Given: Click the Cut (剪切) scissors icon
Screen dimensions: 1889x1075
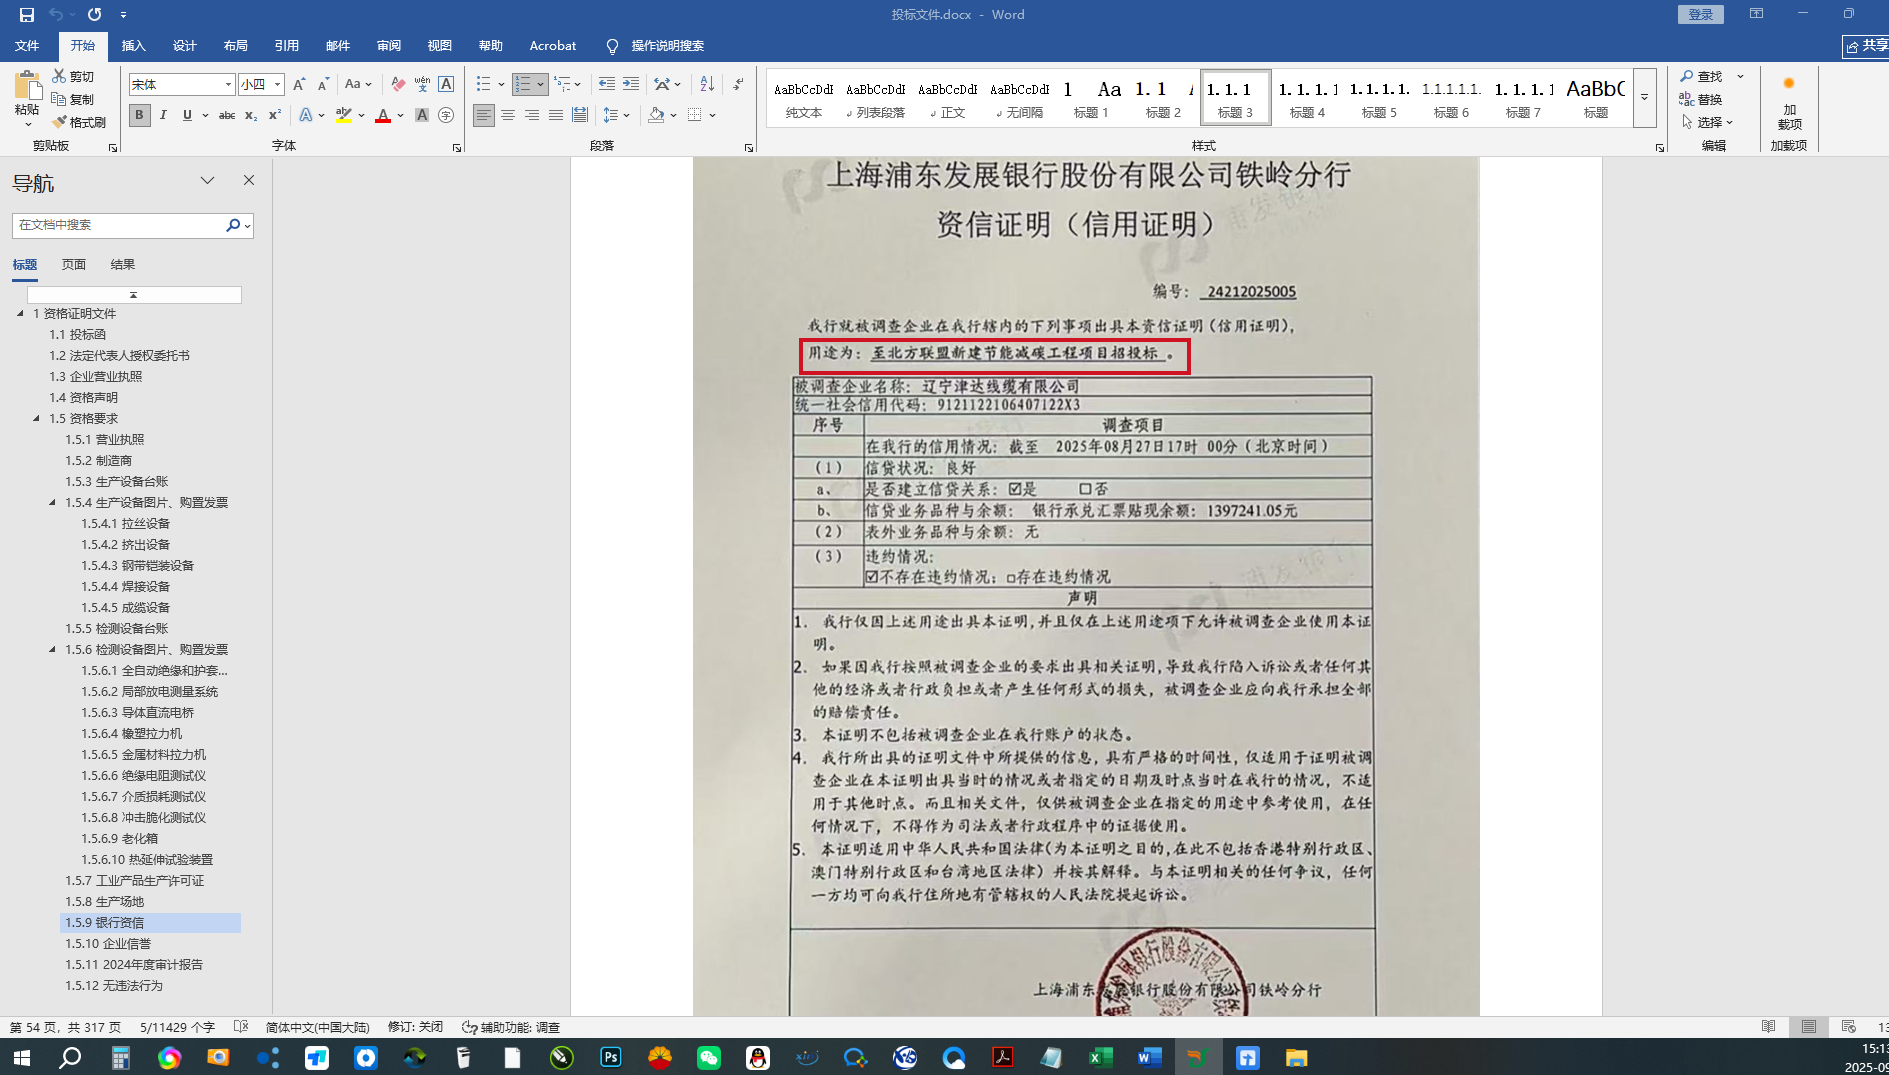Looking at the screenshot, I should pos(60,76).
